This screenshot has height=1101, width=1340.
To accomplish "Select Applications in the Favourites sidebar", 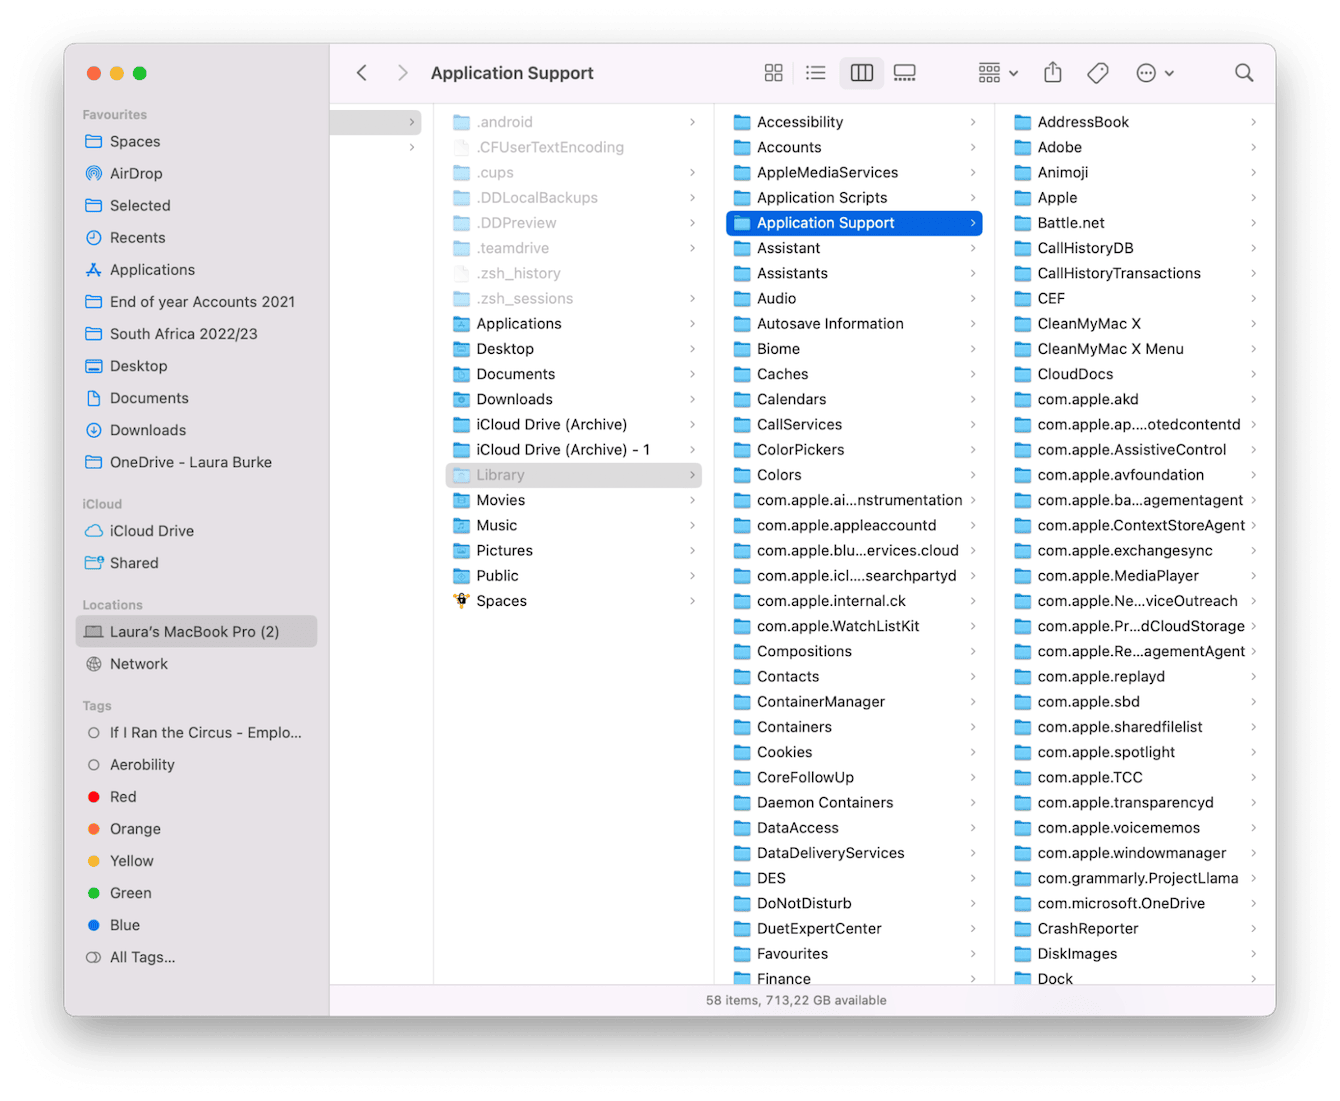I will [x=152, y=269].
